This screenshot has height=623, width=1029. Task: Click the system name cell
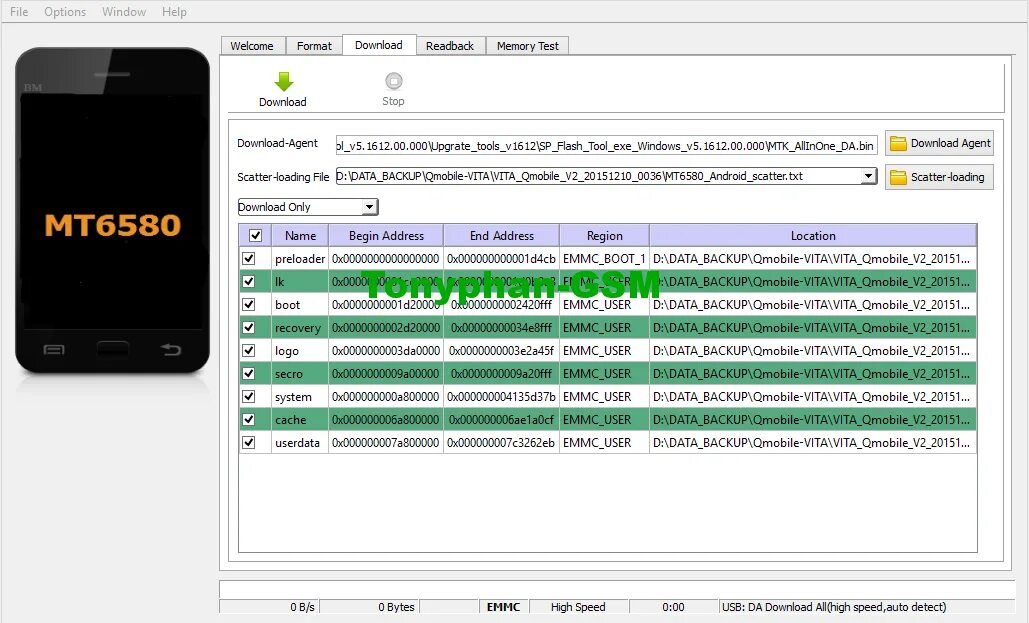pos(300,397)
